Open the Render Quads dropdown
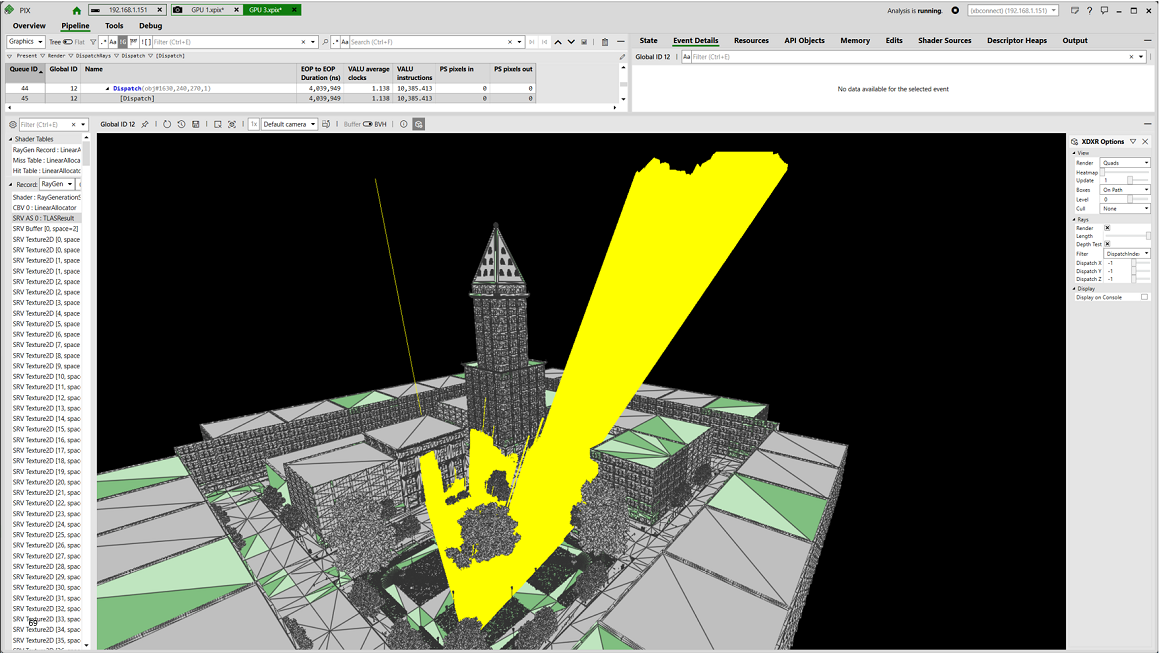The height and width of the screenshot is (653, 1159). pos(1125,163)
